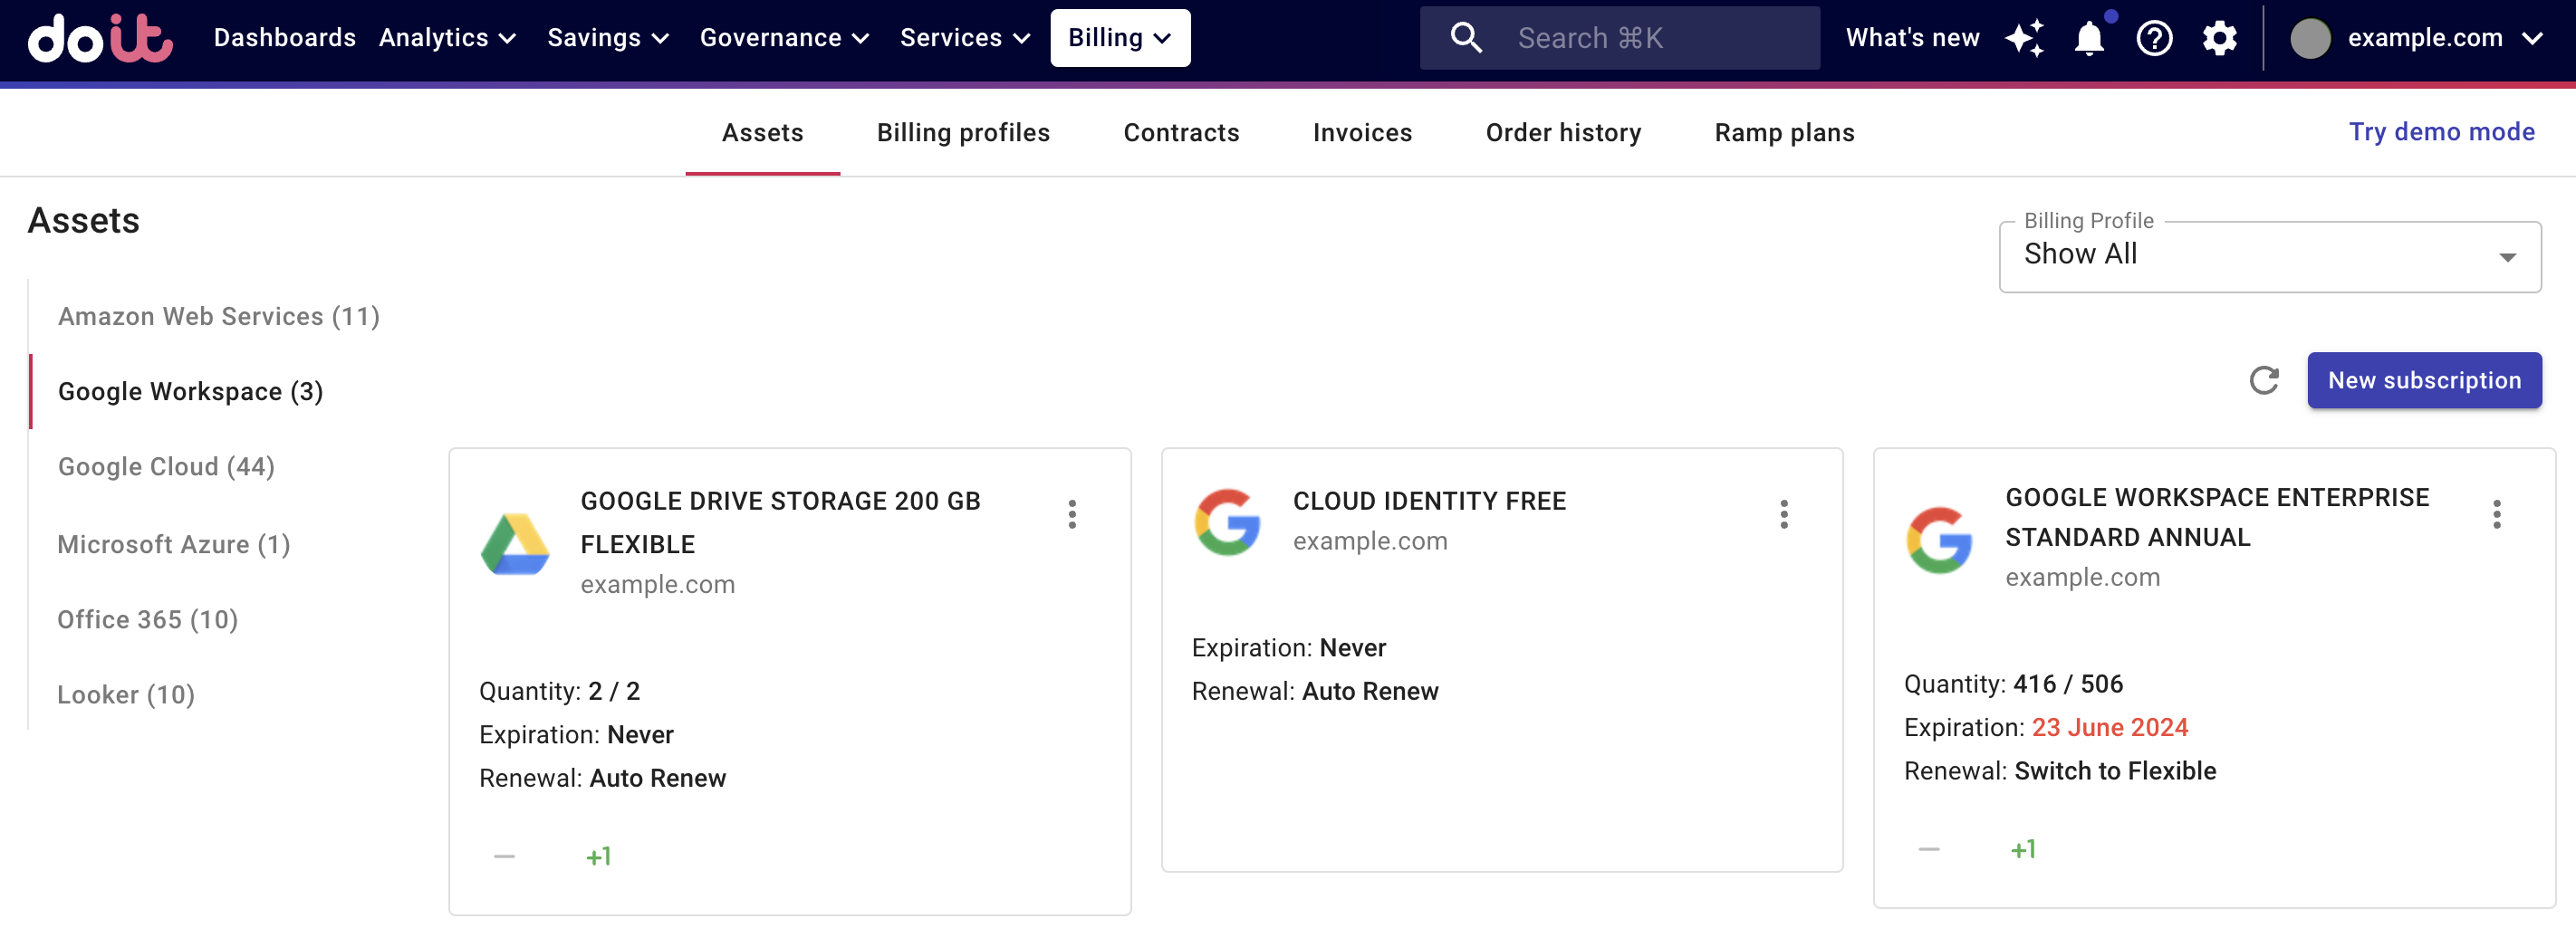Open the help question mark icon
The width and height of the screenshot is (2576, 947).
pos(2154,38)
